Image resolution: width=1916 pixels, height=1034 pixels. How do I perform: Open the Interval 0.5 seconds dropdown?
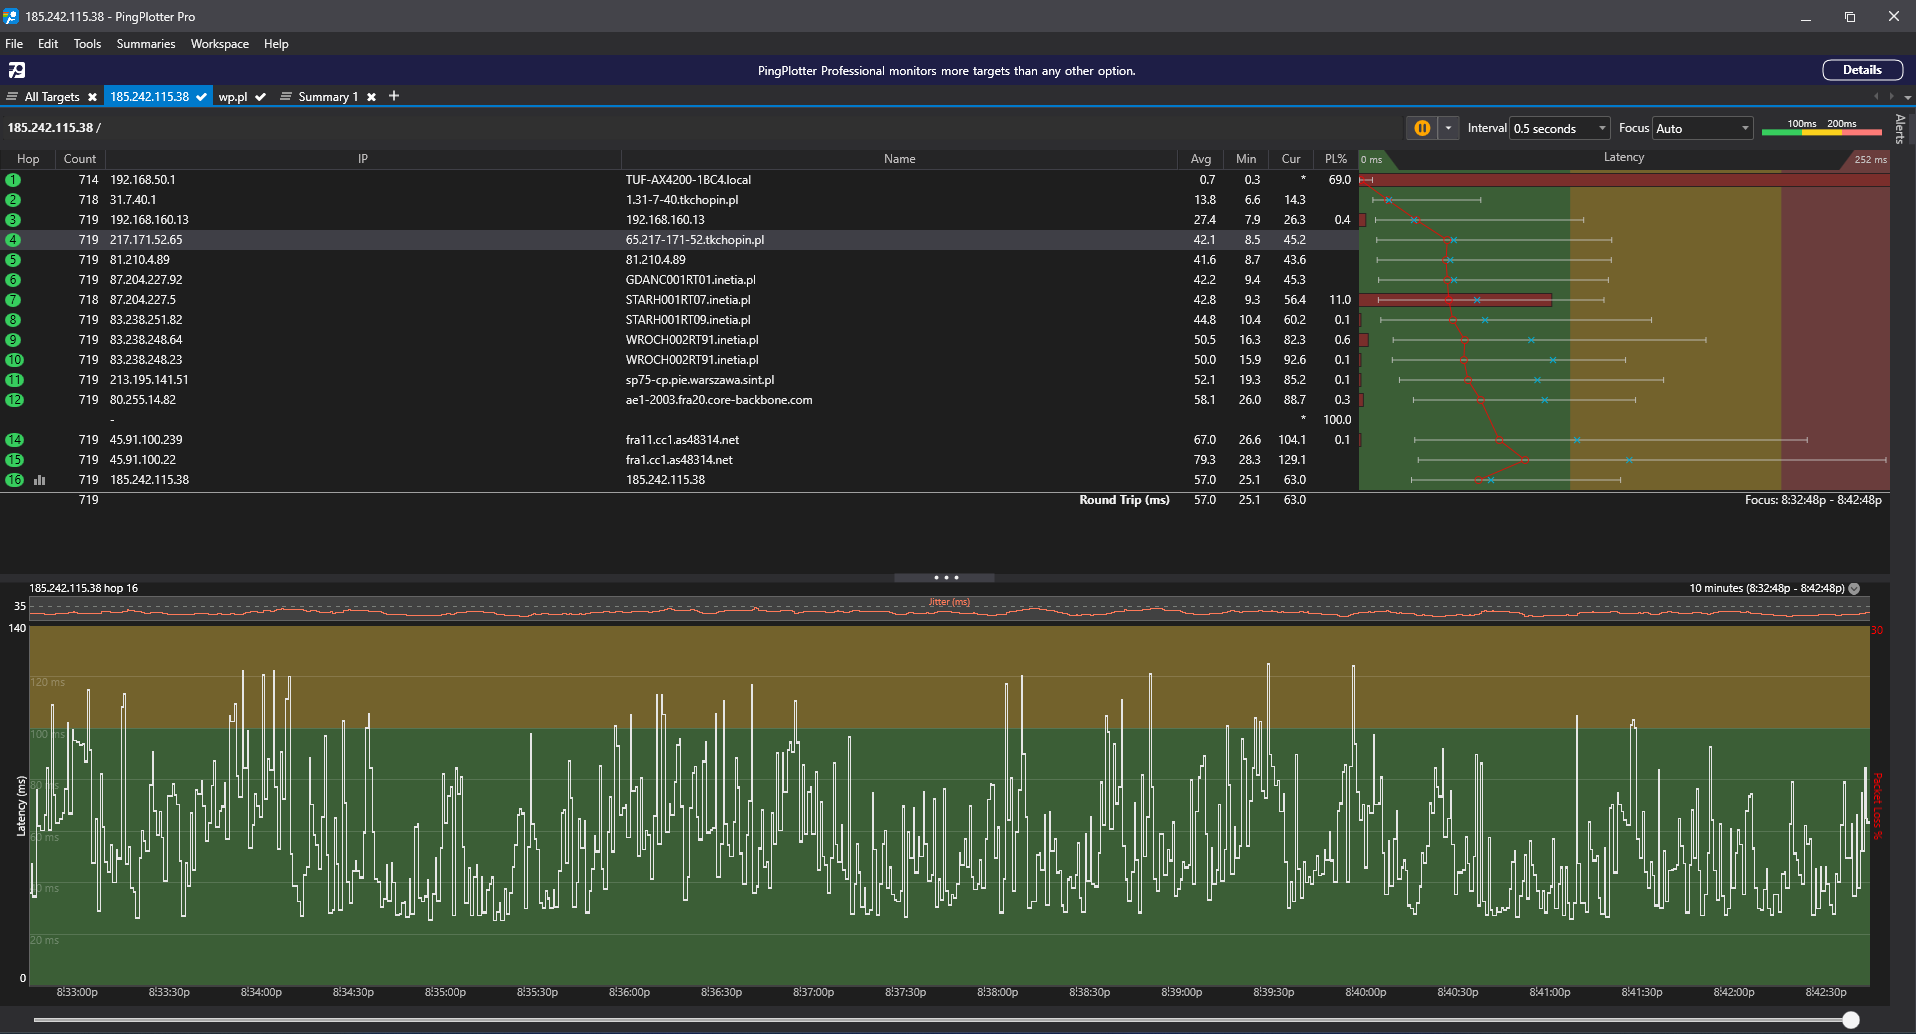[x=1559, y=128]
